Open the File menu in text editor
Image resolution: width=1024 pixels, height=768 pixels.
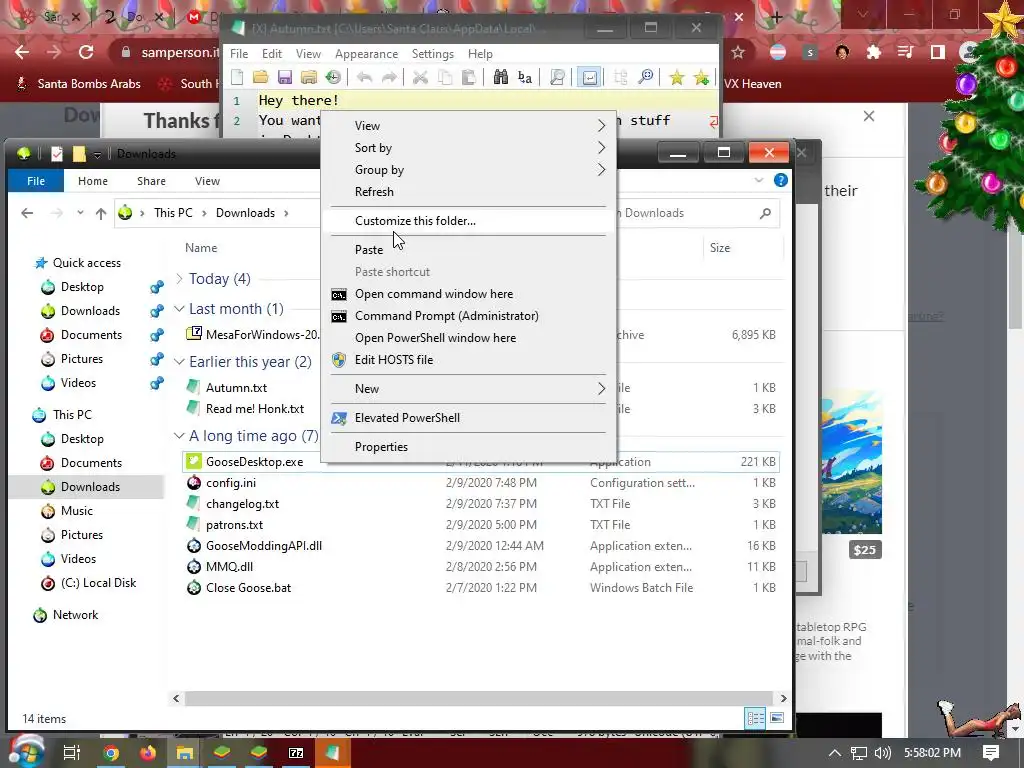[x=238, y=54]
